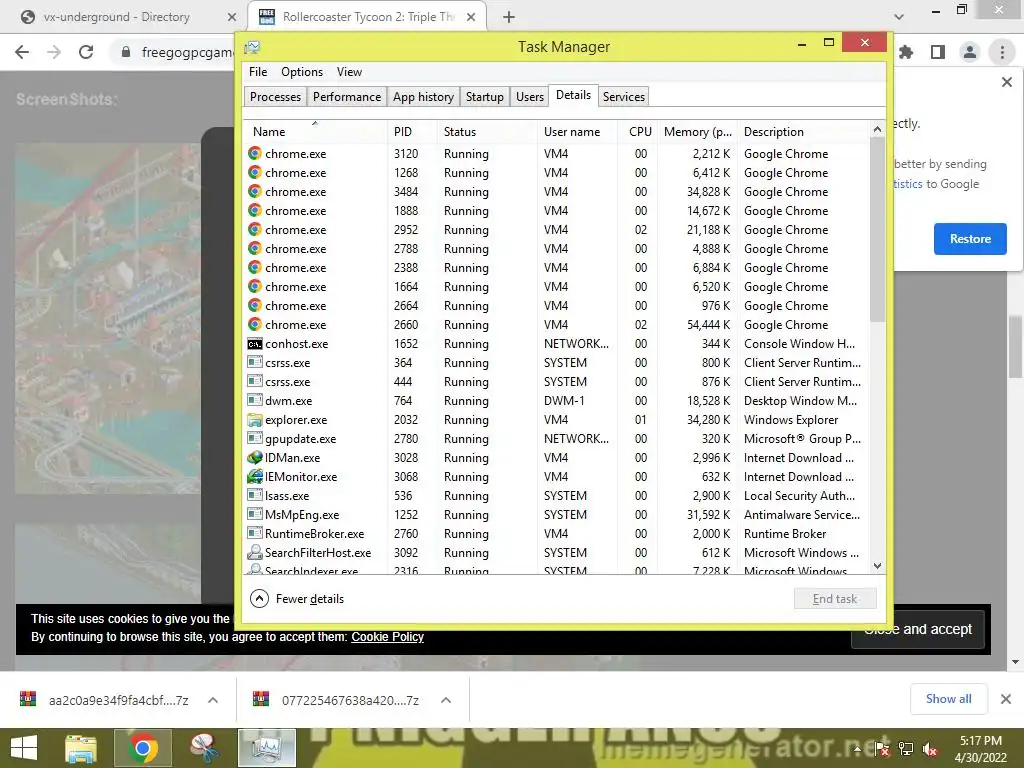
Task: Click the process list scrollbar up arrow
Action: tap(878, 129)
